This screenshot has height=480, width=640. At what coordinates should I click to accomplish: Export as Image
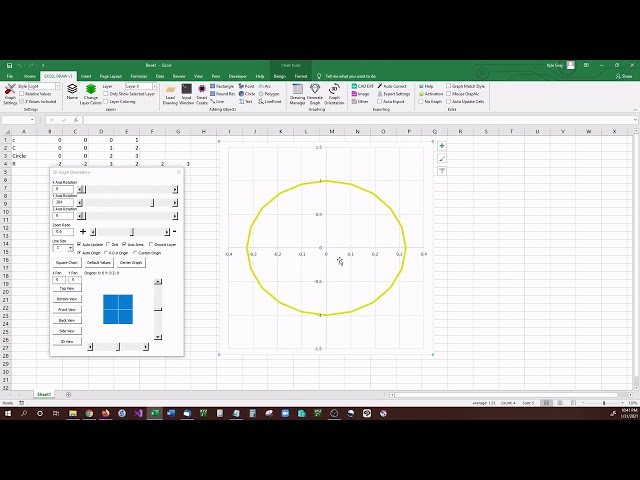coord(360,94)
